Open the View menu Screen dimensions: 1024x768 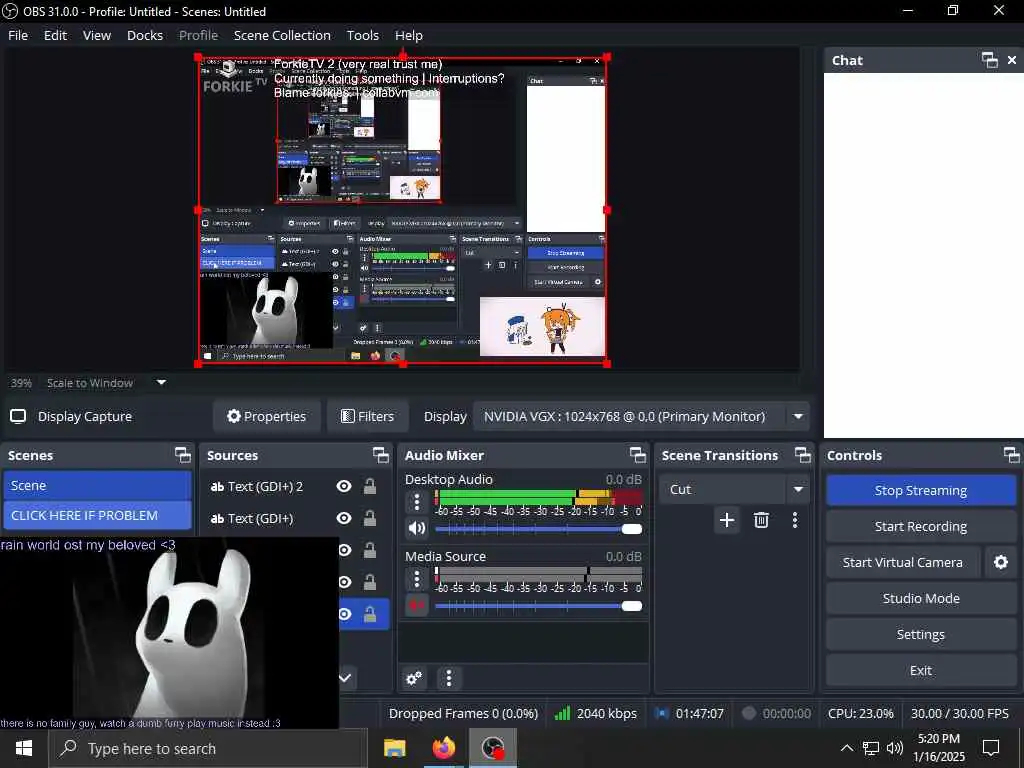(97, 35)
